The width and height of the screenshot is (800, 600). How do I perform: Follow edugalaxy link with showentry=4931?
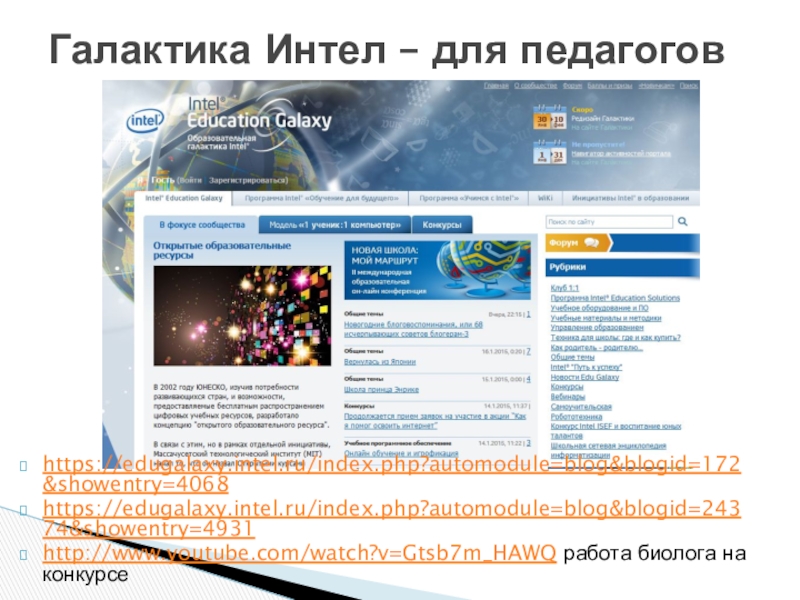391,518
